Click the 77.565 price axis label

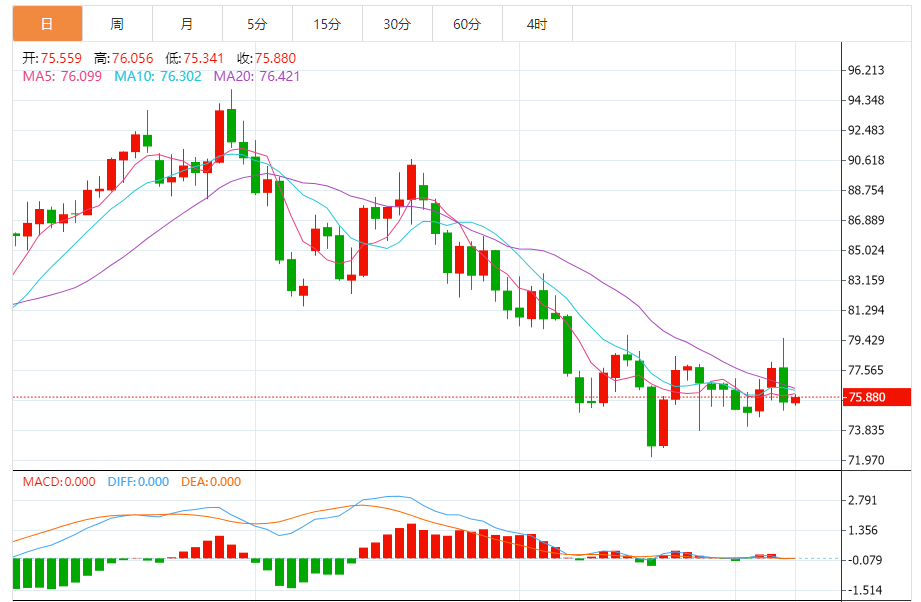pyautogui.click(x=866, y=370)
